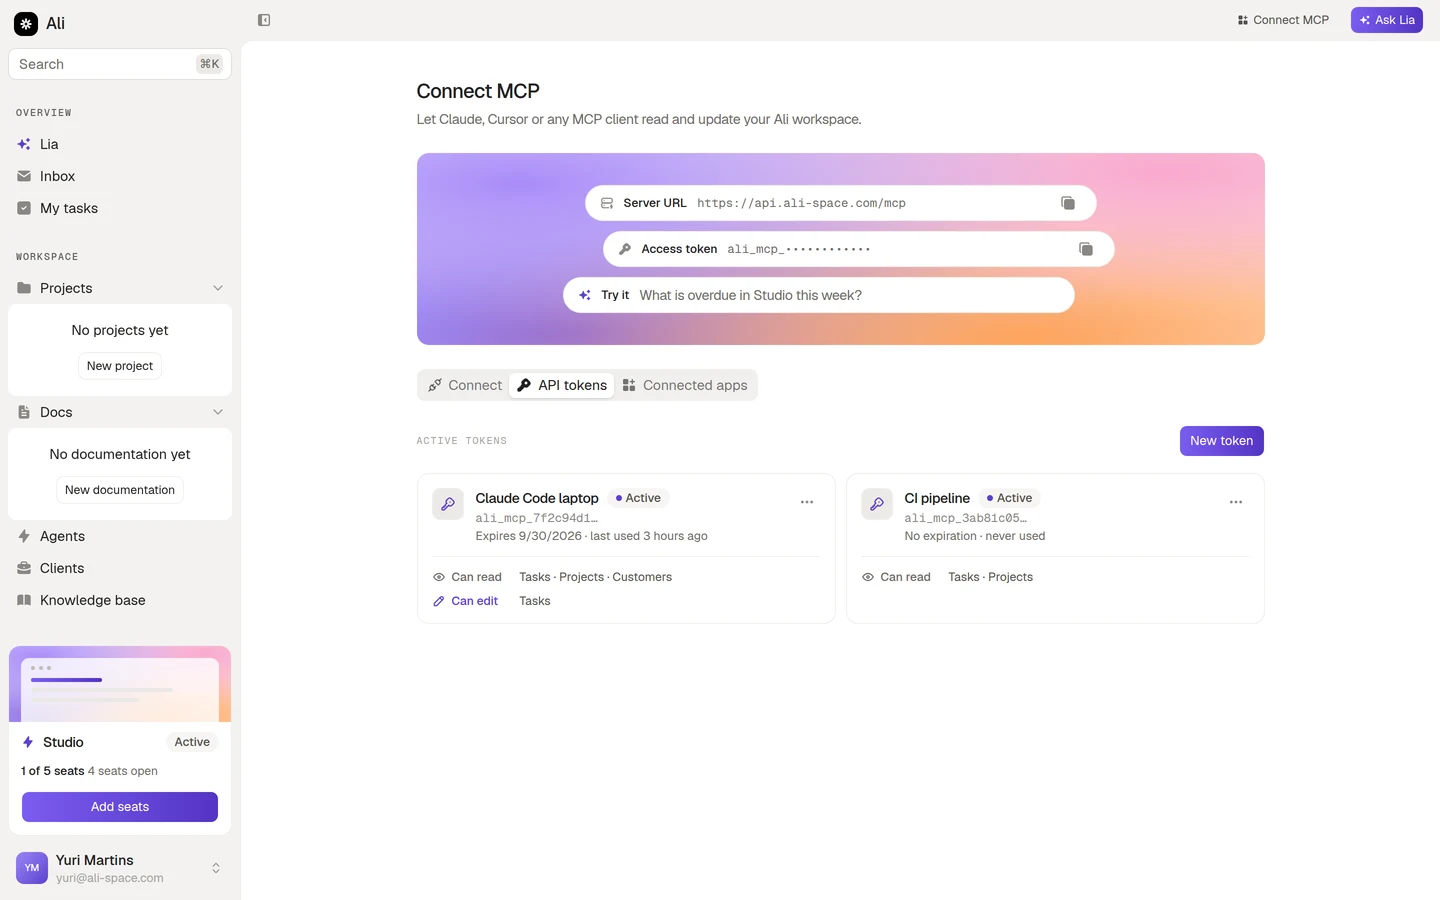
Task: Click the Inbox envelope icon
Action: [x=24, y=176]
